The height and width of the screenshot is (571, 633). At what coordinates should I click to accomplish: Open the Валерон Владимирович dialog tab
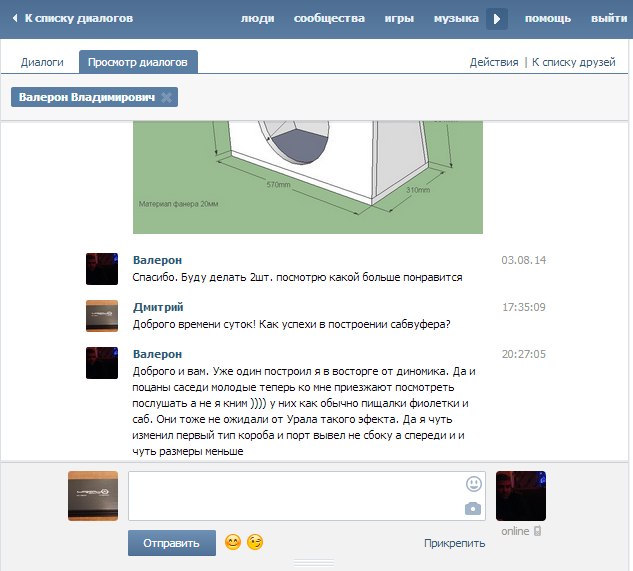point(87,97)
